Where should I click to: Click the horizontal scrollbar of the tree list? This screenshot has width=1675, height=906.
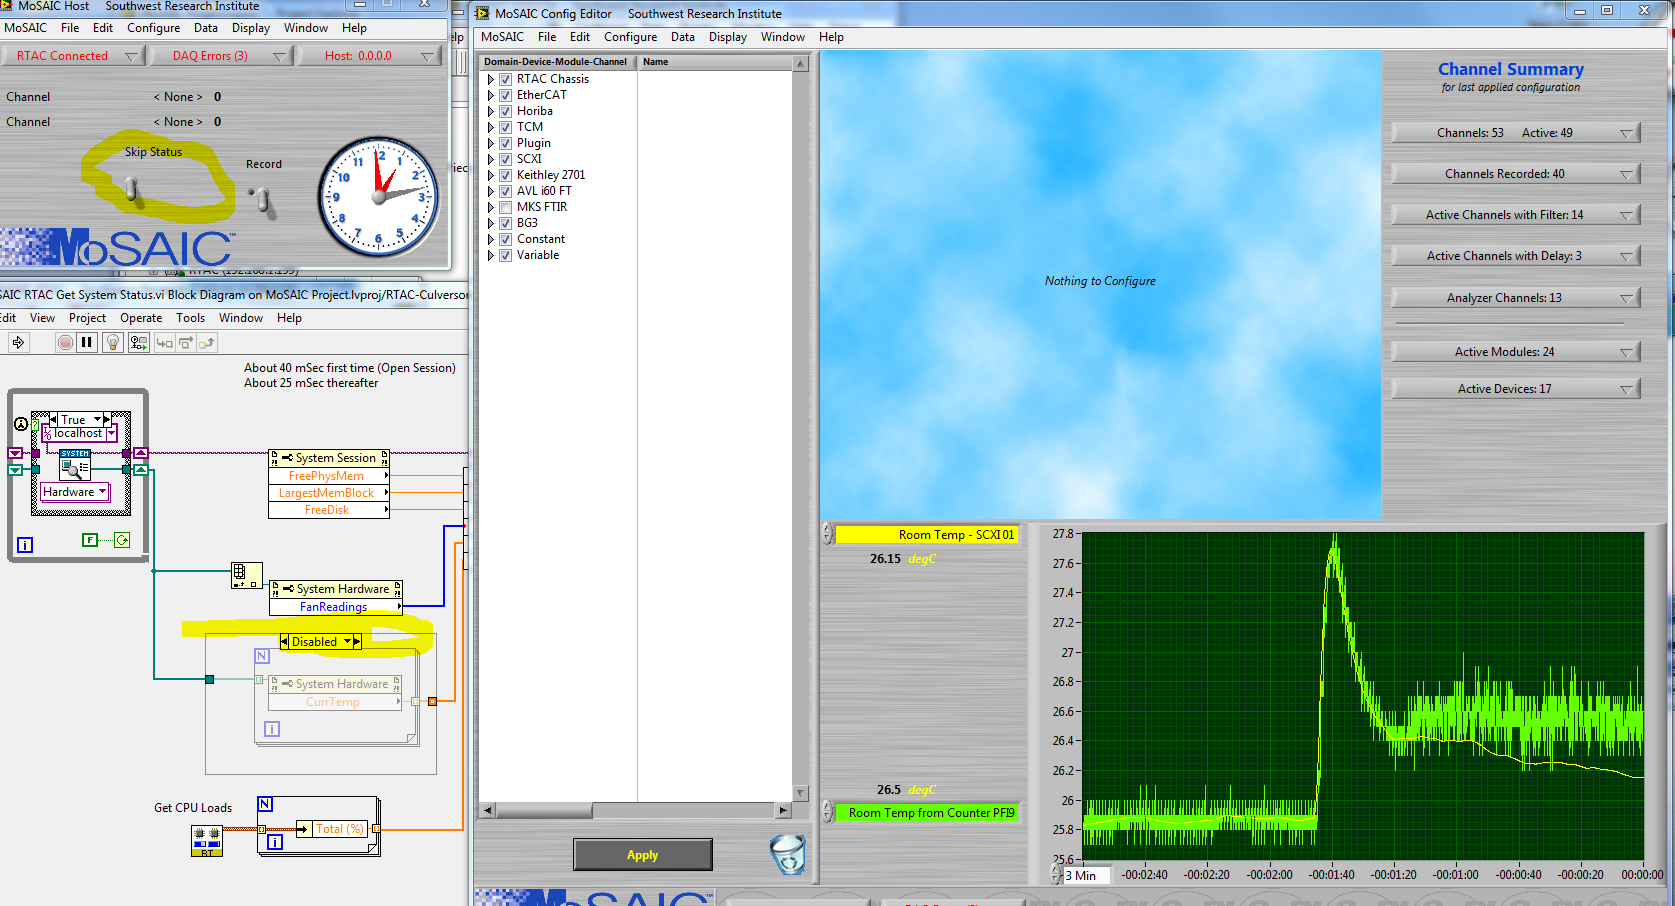click(x=636, y=810)
